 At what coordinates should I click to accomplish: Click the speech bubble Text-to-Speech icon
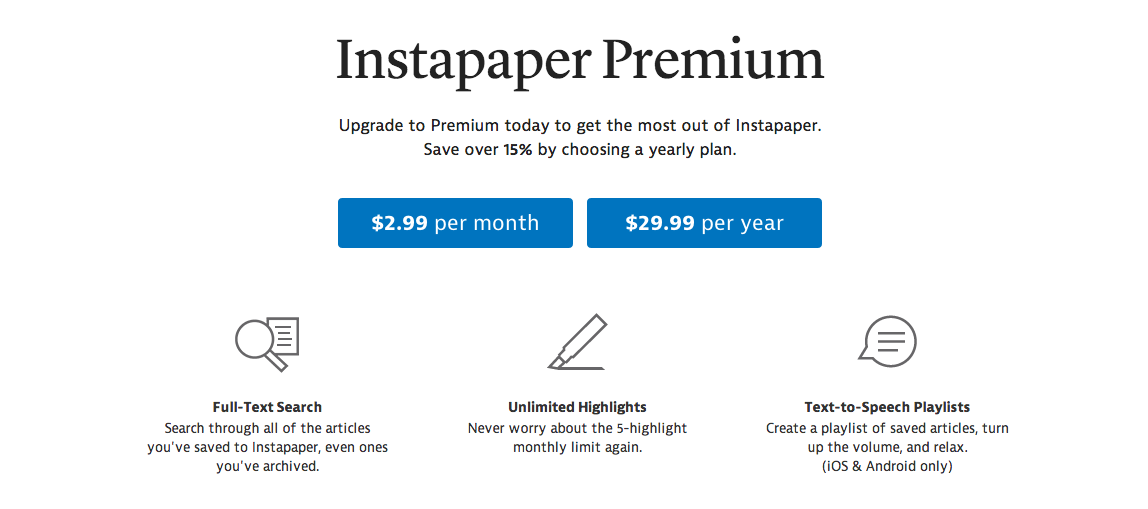887,342
